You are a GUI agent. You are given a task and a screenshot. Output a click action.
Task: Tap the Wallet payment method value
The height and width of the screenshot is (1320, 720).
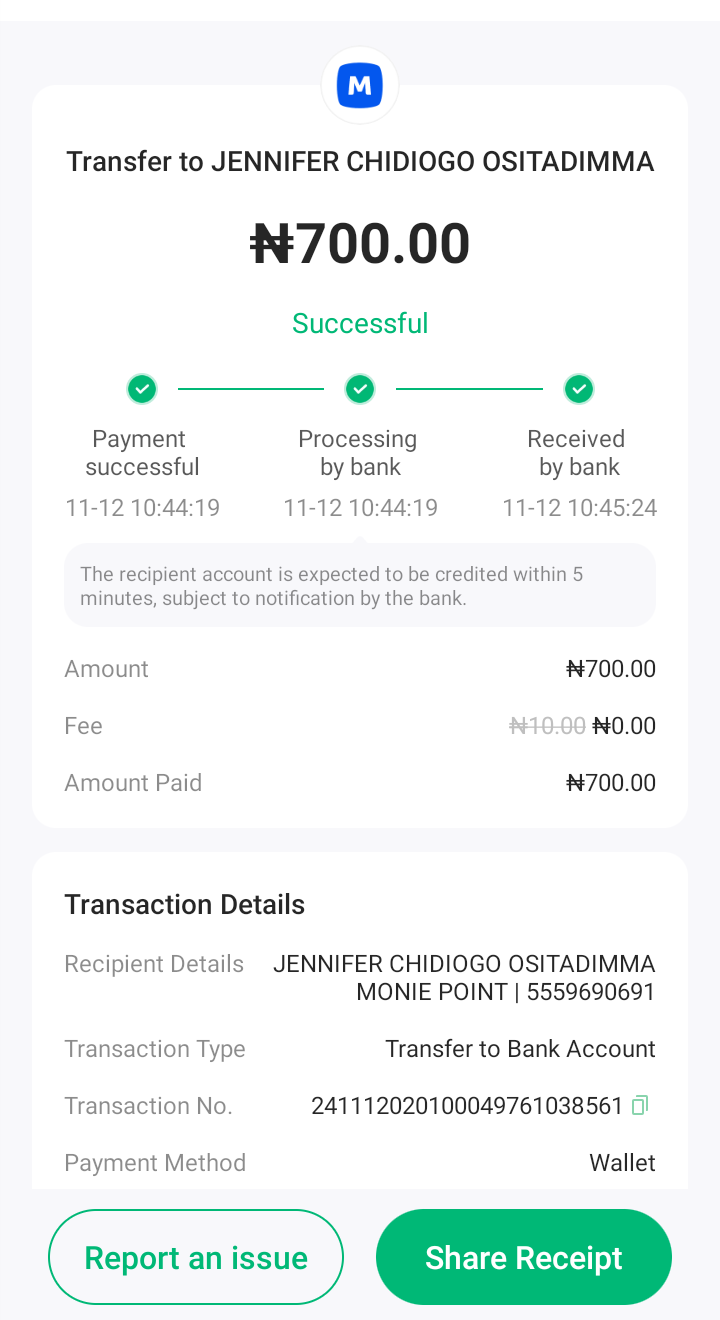pyautogui.click(x=622, y=1163)
